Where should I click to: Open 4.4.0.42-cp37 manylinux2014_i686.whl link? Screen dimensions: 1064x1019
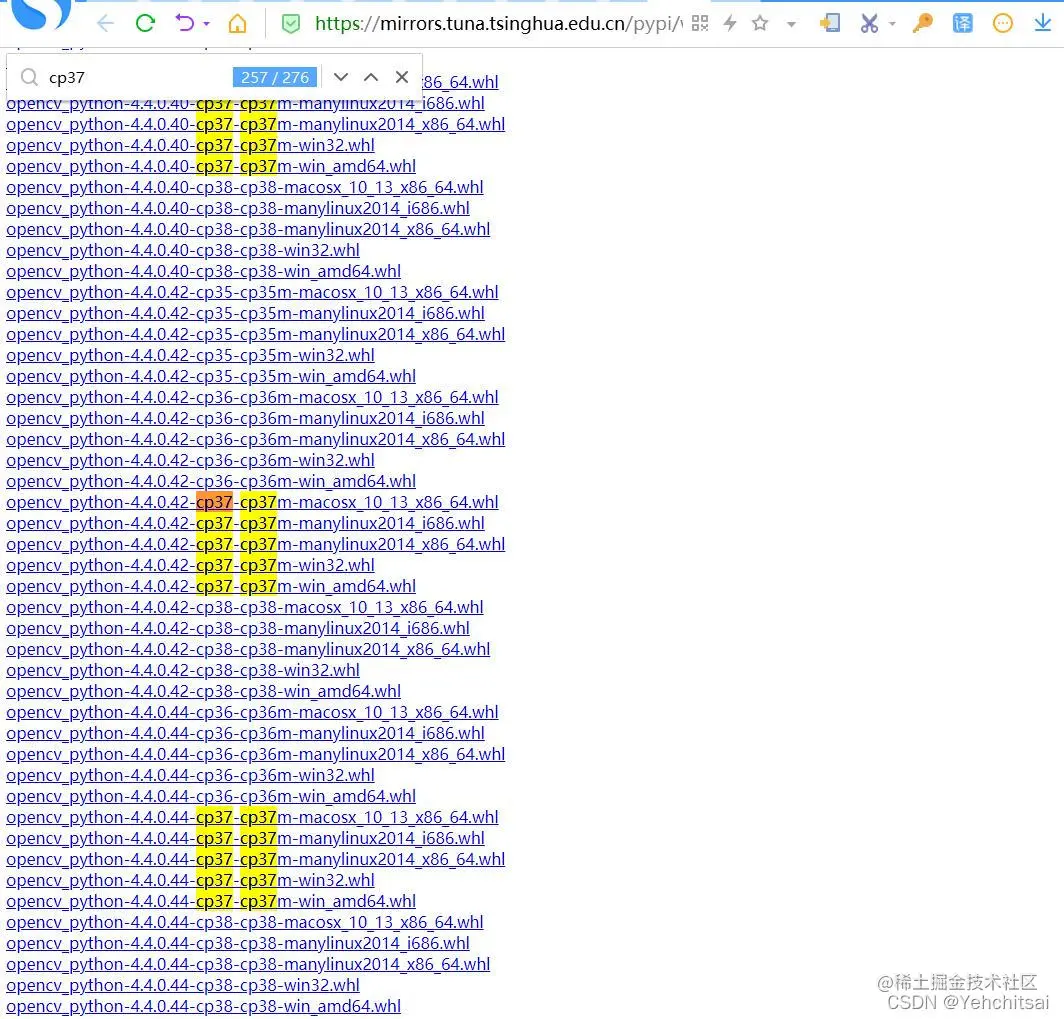pyautogui.click(x=246, y=524)
